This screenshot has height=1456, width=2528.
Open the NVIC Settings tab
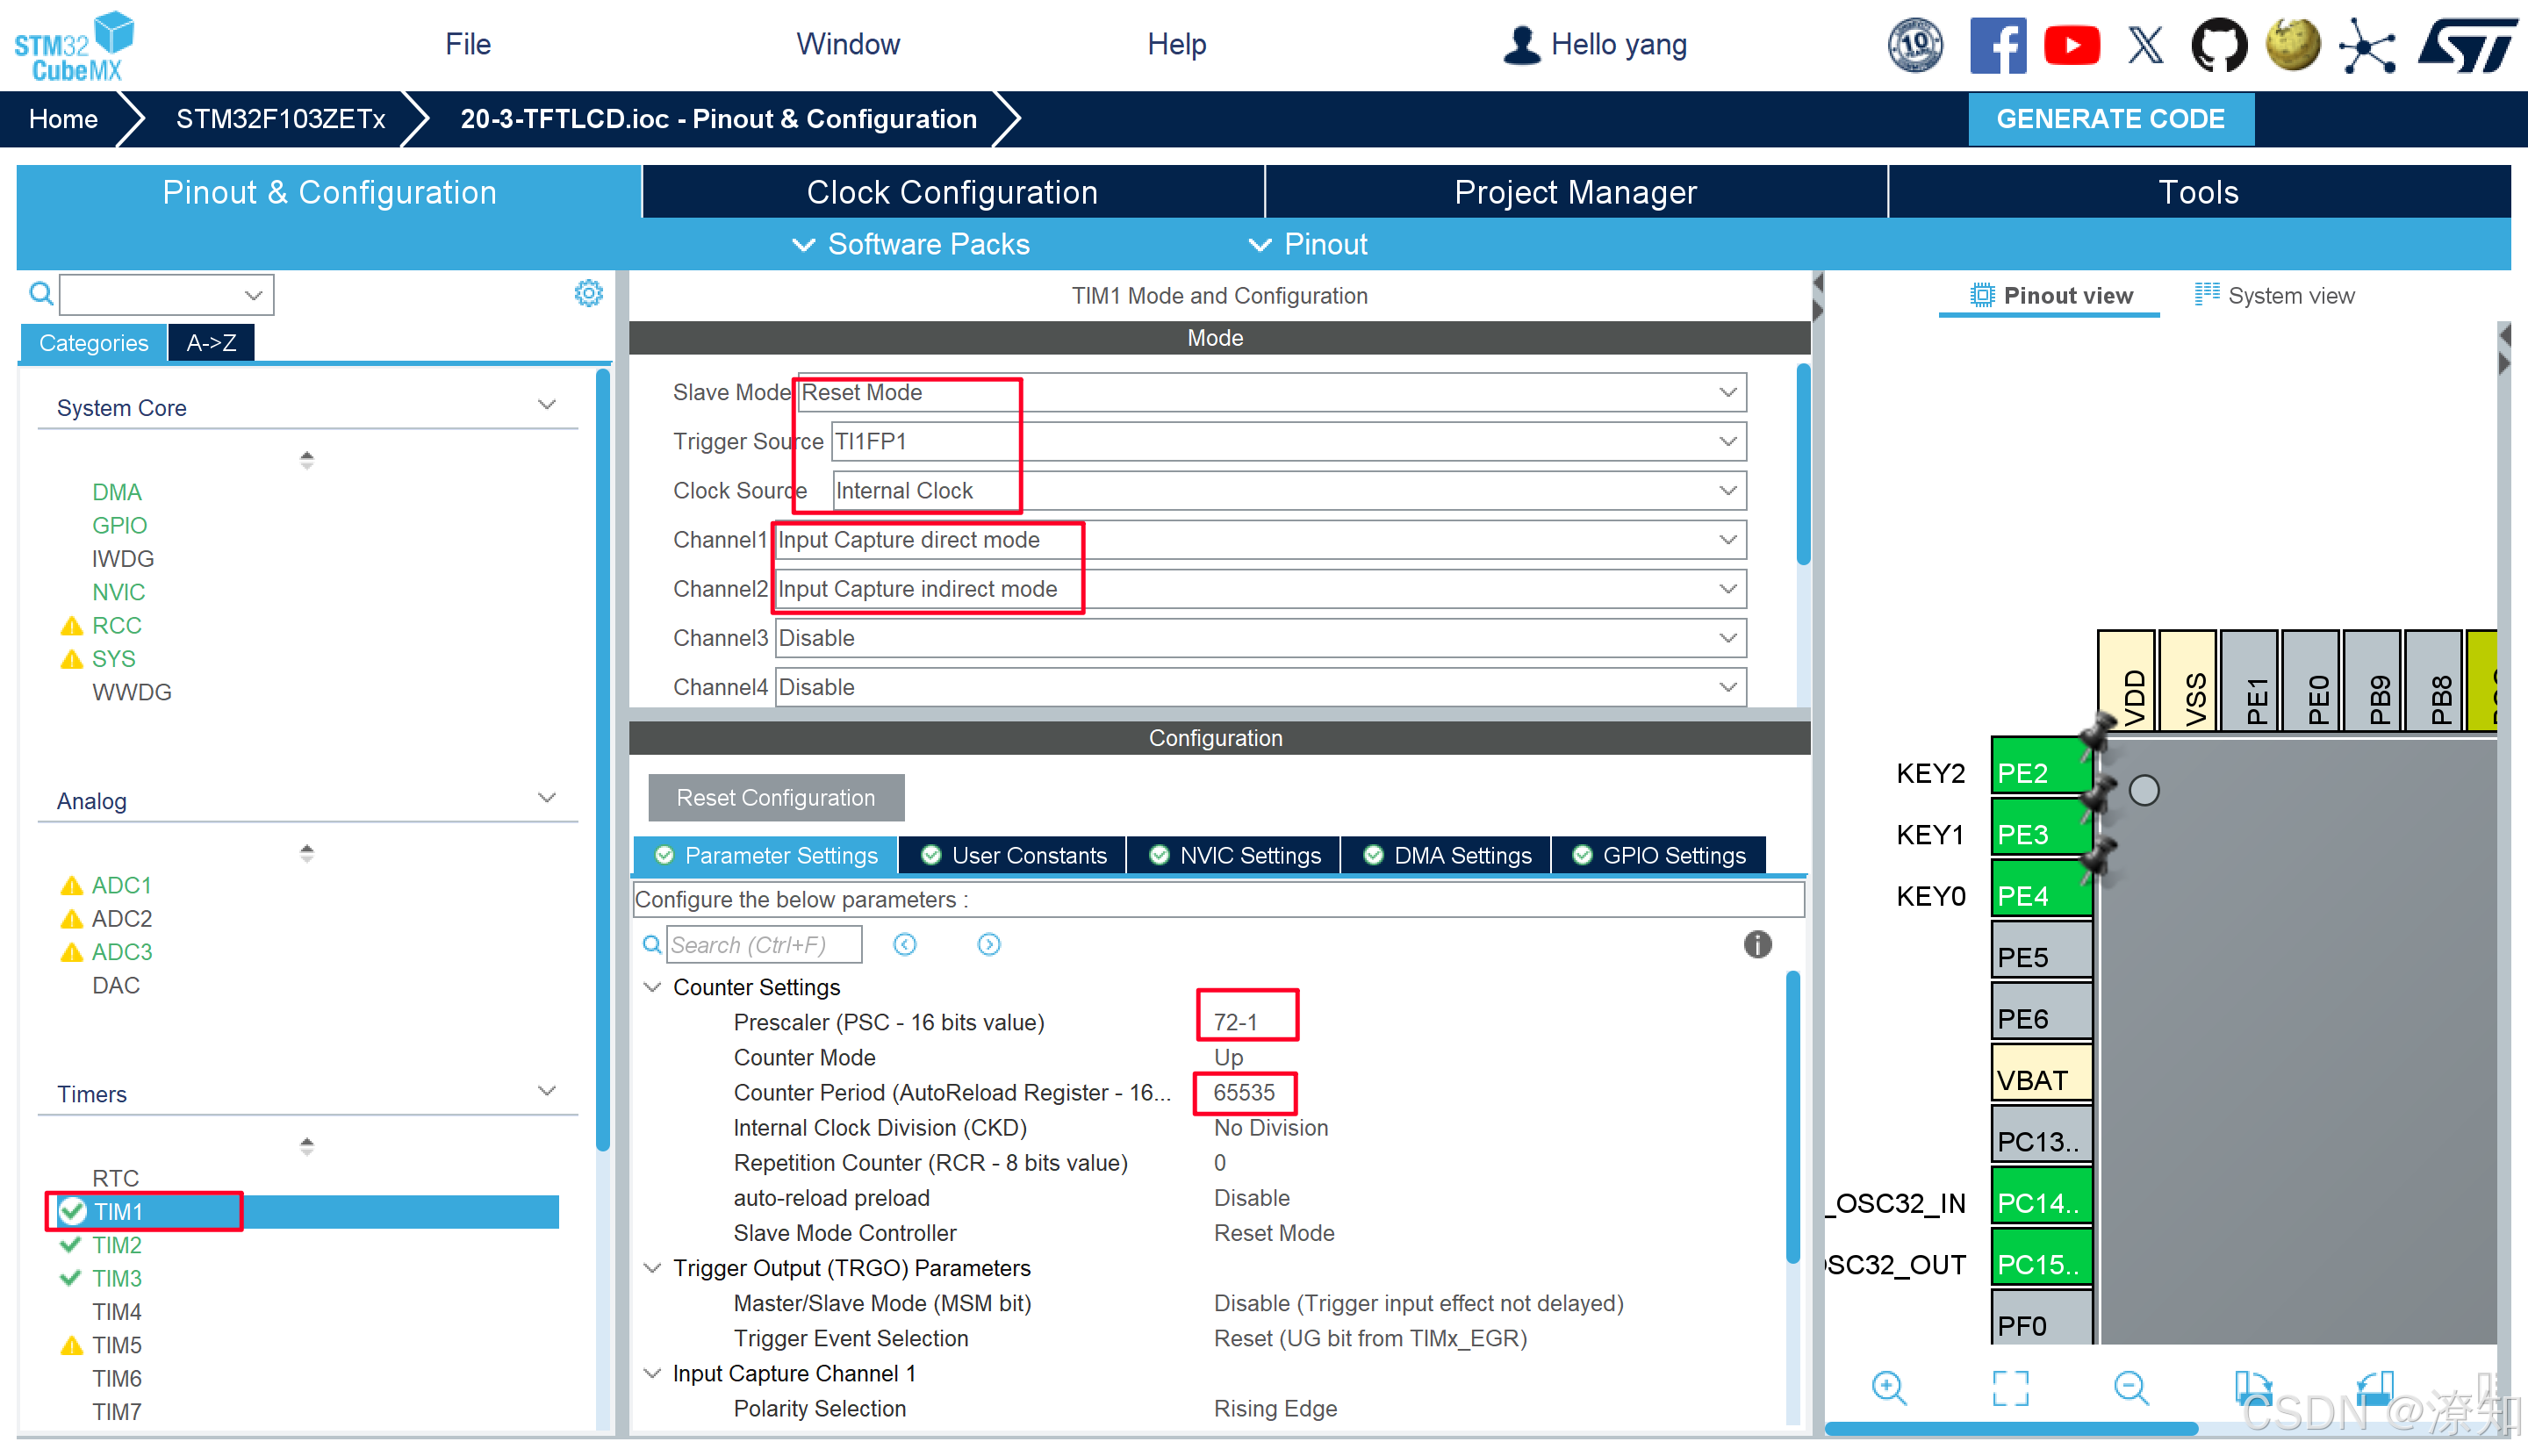pos(1235,855)
